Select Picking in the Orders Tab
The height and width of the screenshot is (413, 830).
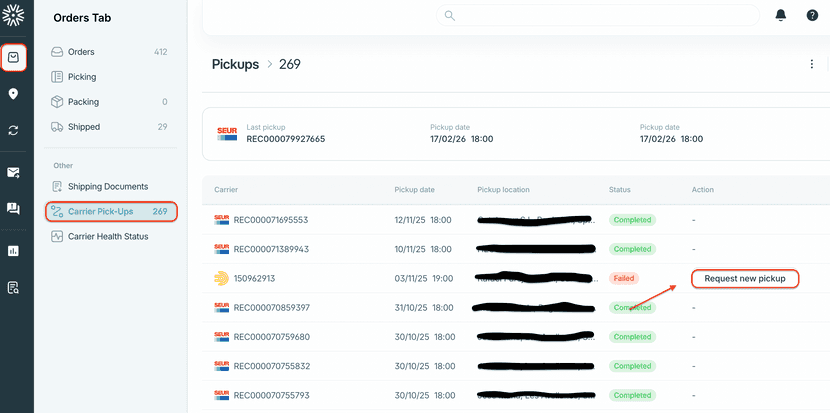(82, 77)
